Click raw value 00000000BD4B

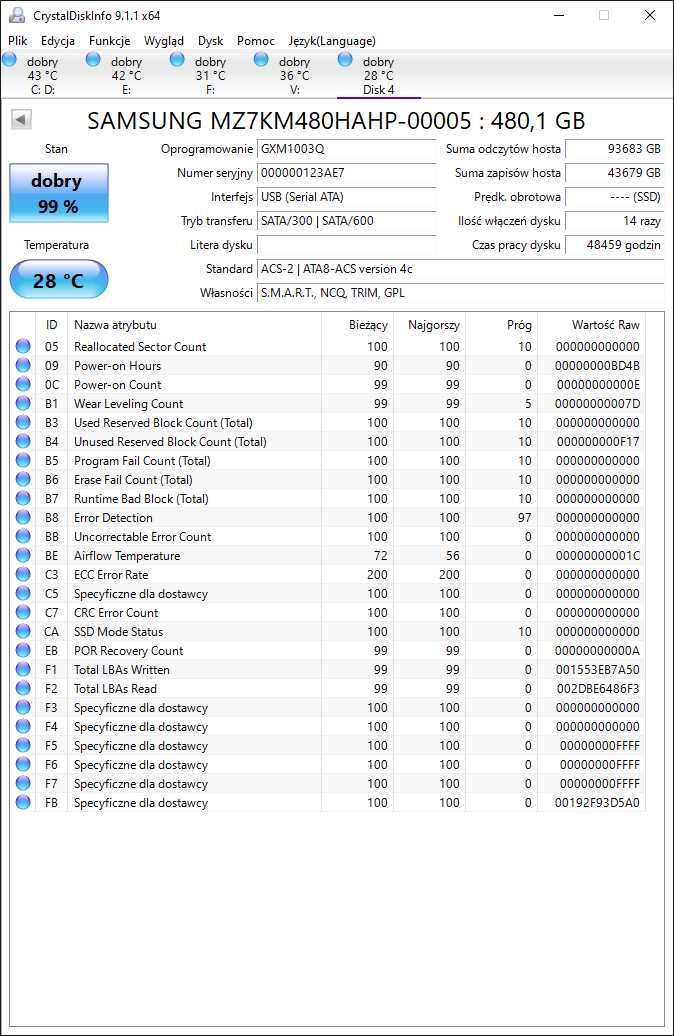tap(597, 365)
